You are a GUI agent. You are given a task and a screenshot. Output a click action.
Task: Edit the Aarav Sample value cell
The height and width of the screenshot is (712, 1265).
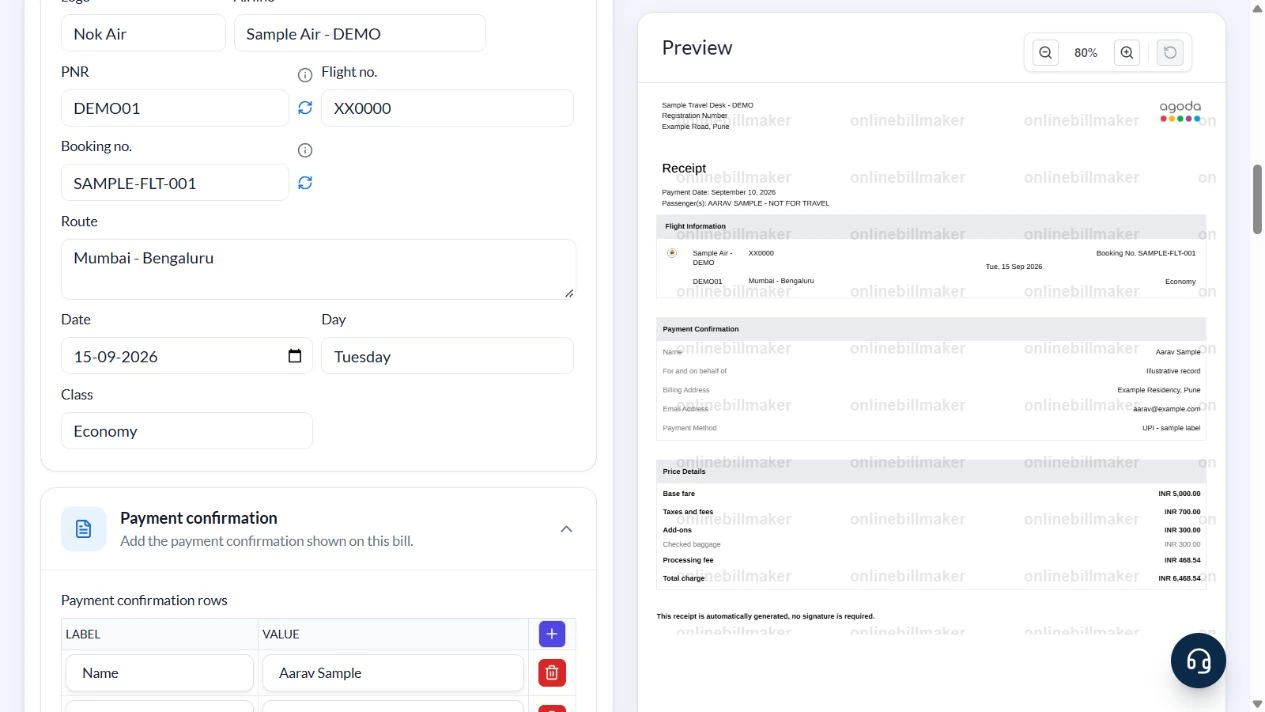(393, 673)
